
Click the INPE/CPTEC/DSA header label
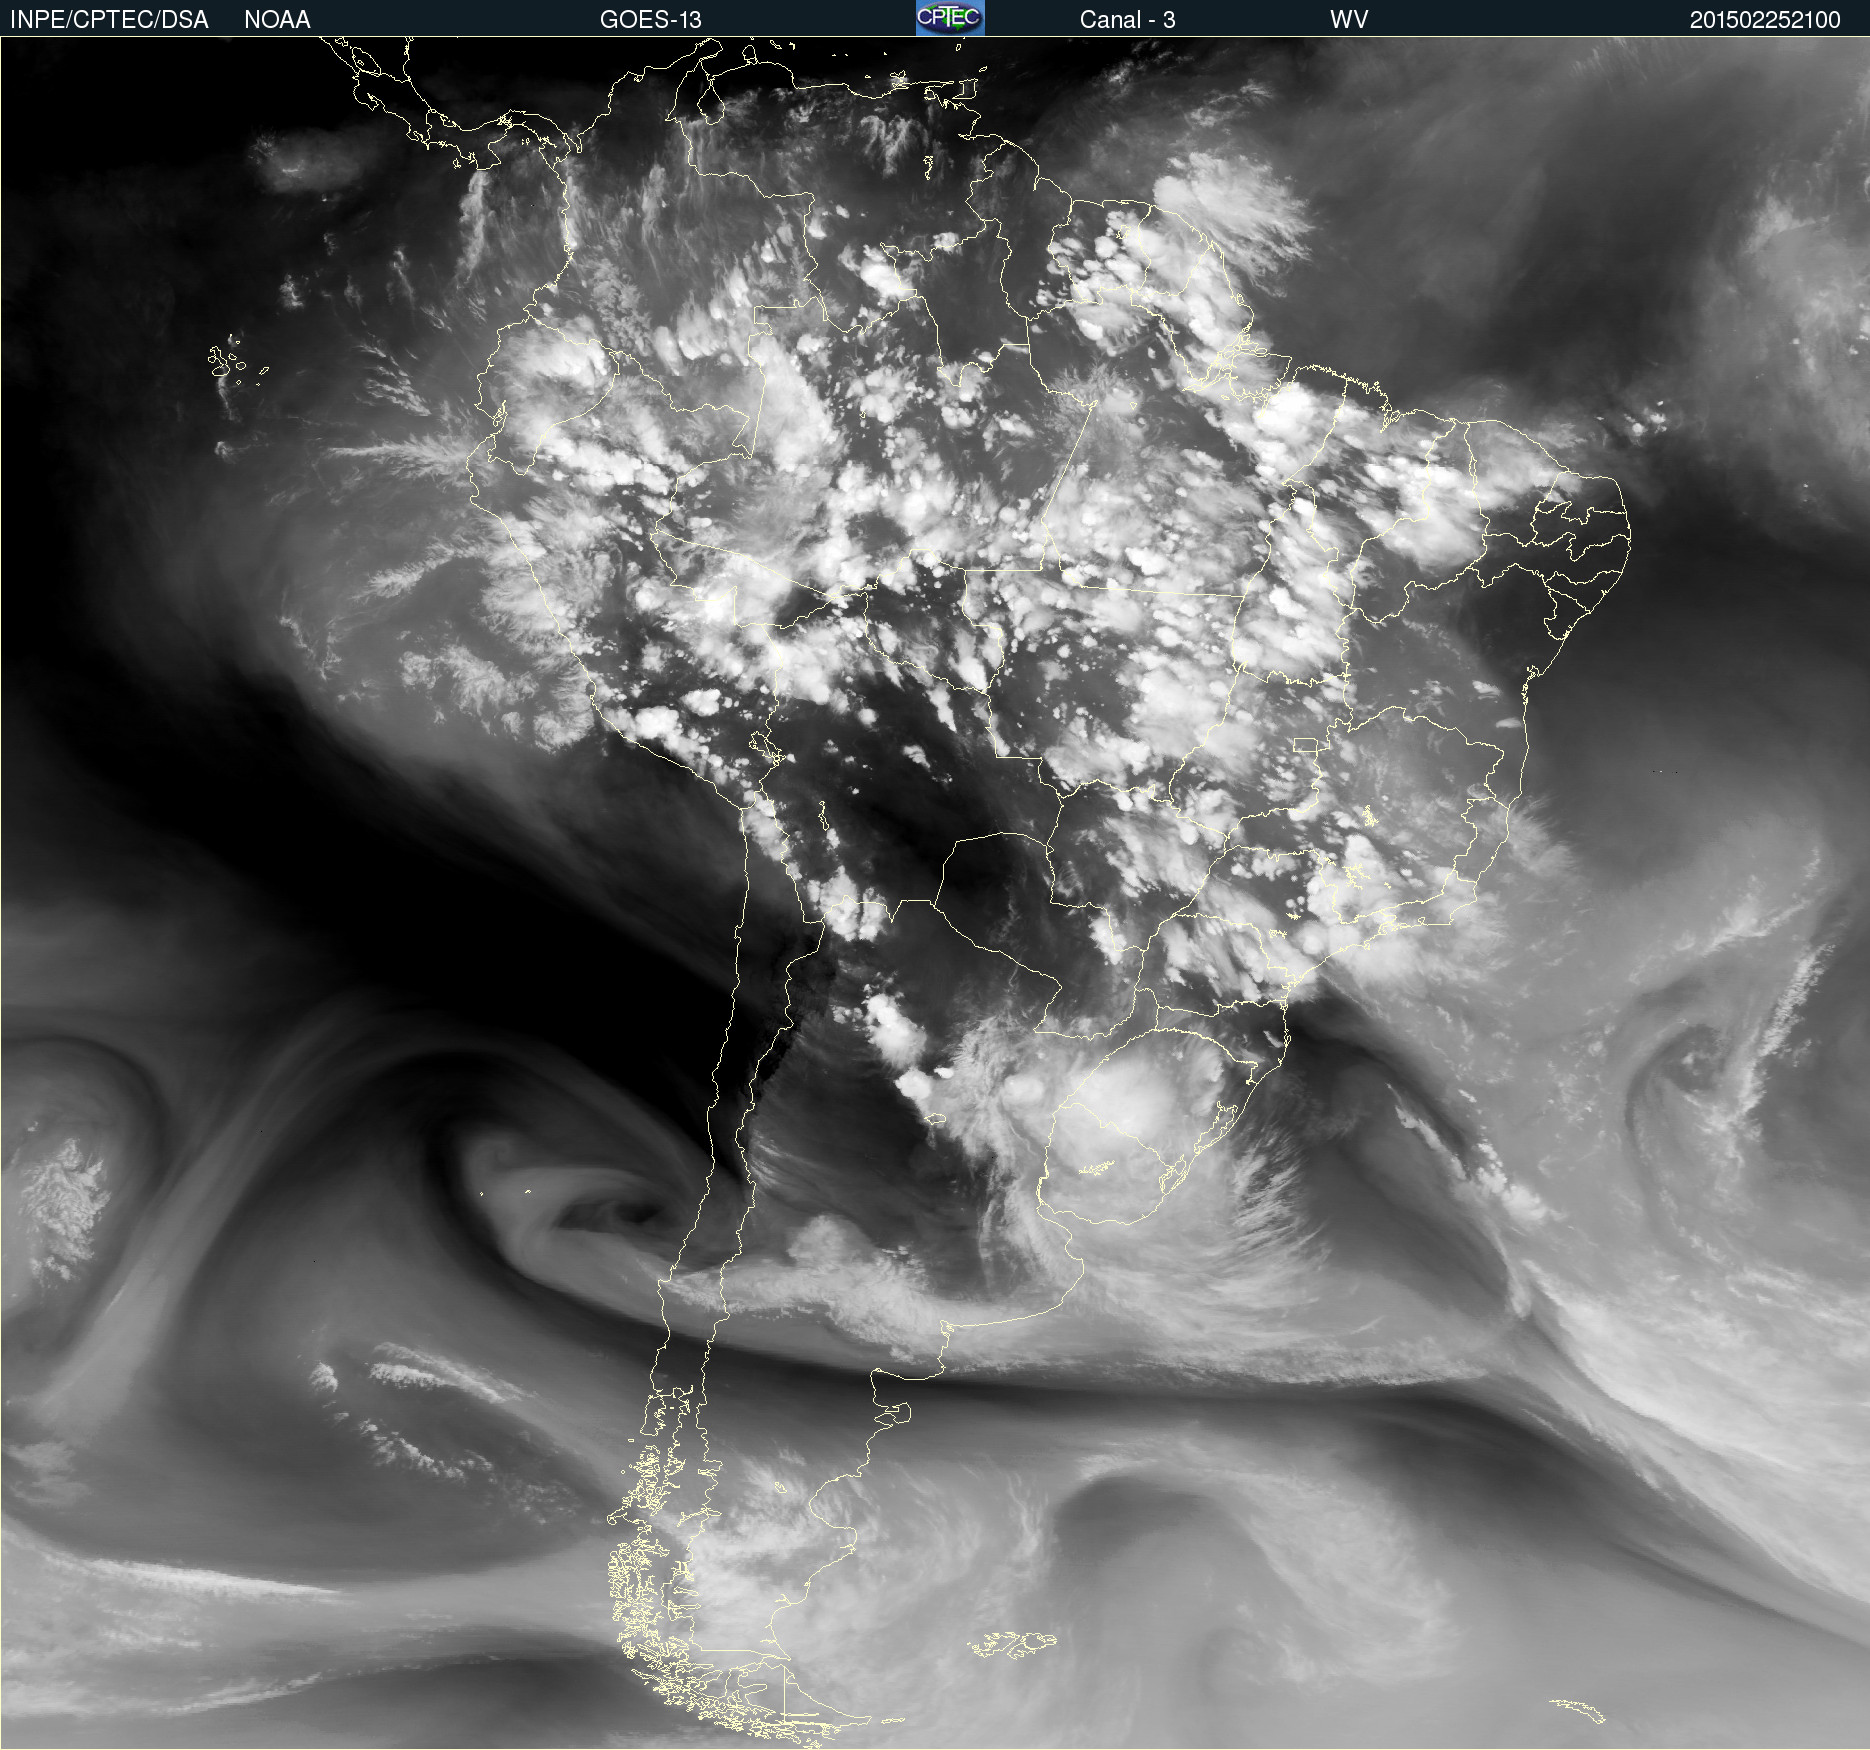(x=109, y=19)
